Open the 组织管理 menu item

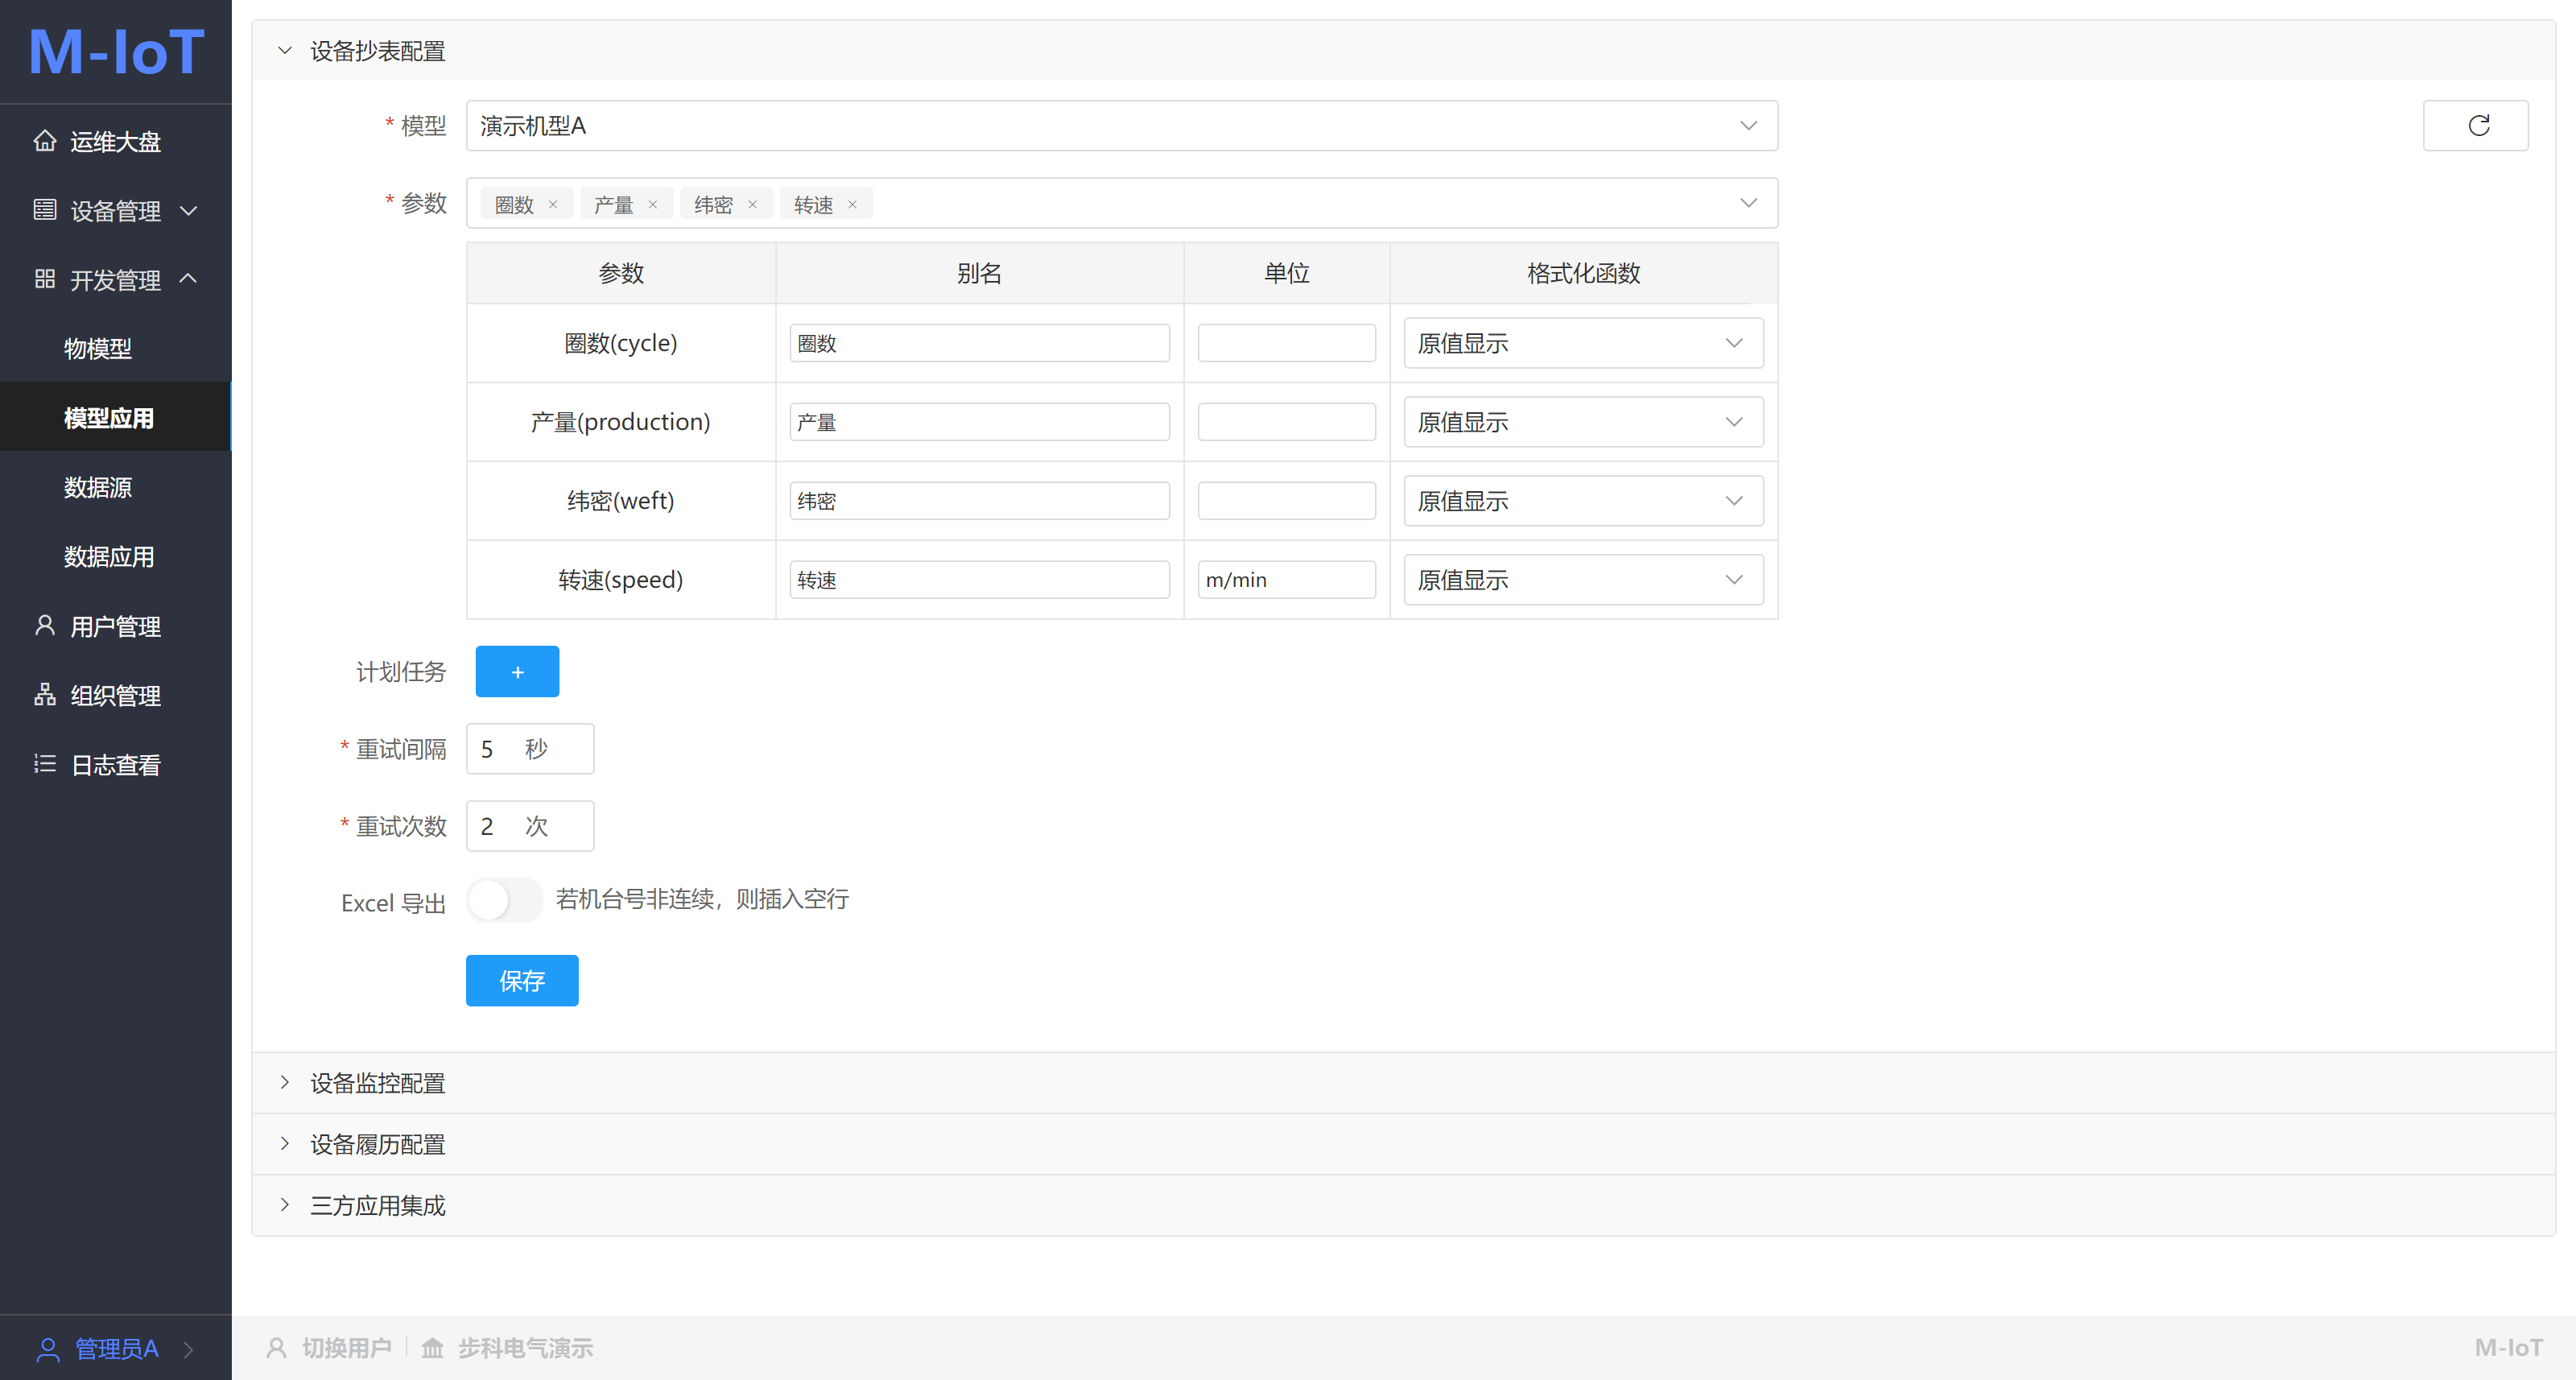[116, 695]
